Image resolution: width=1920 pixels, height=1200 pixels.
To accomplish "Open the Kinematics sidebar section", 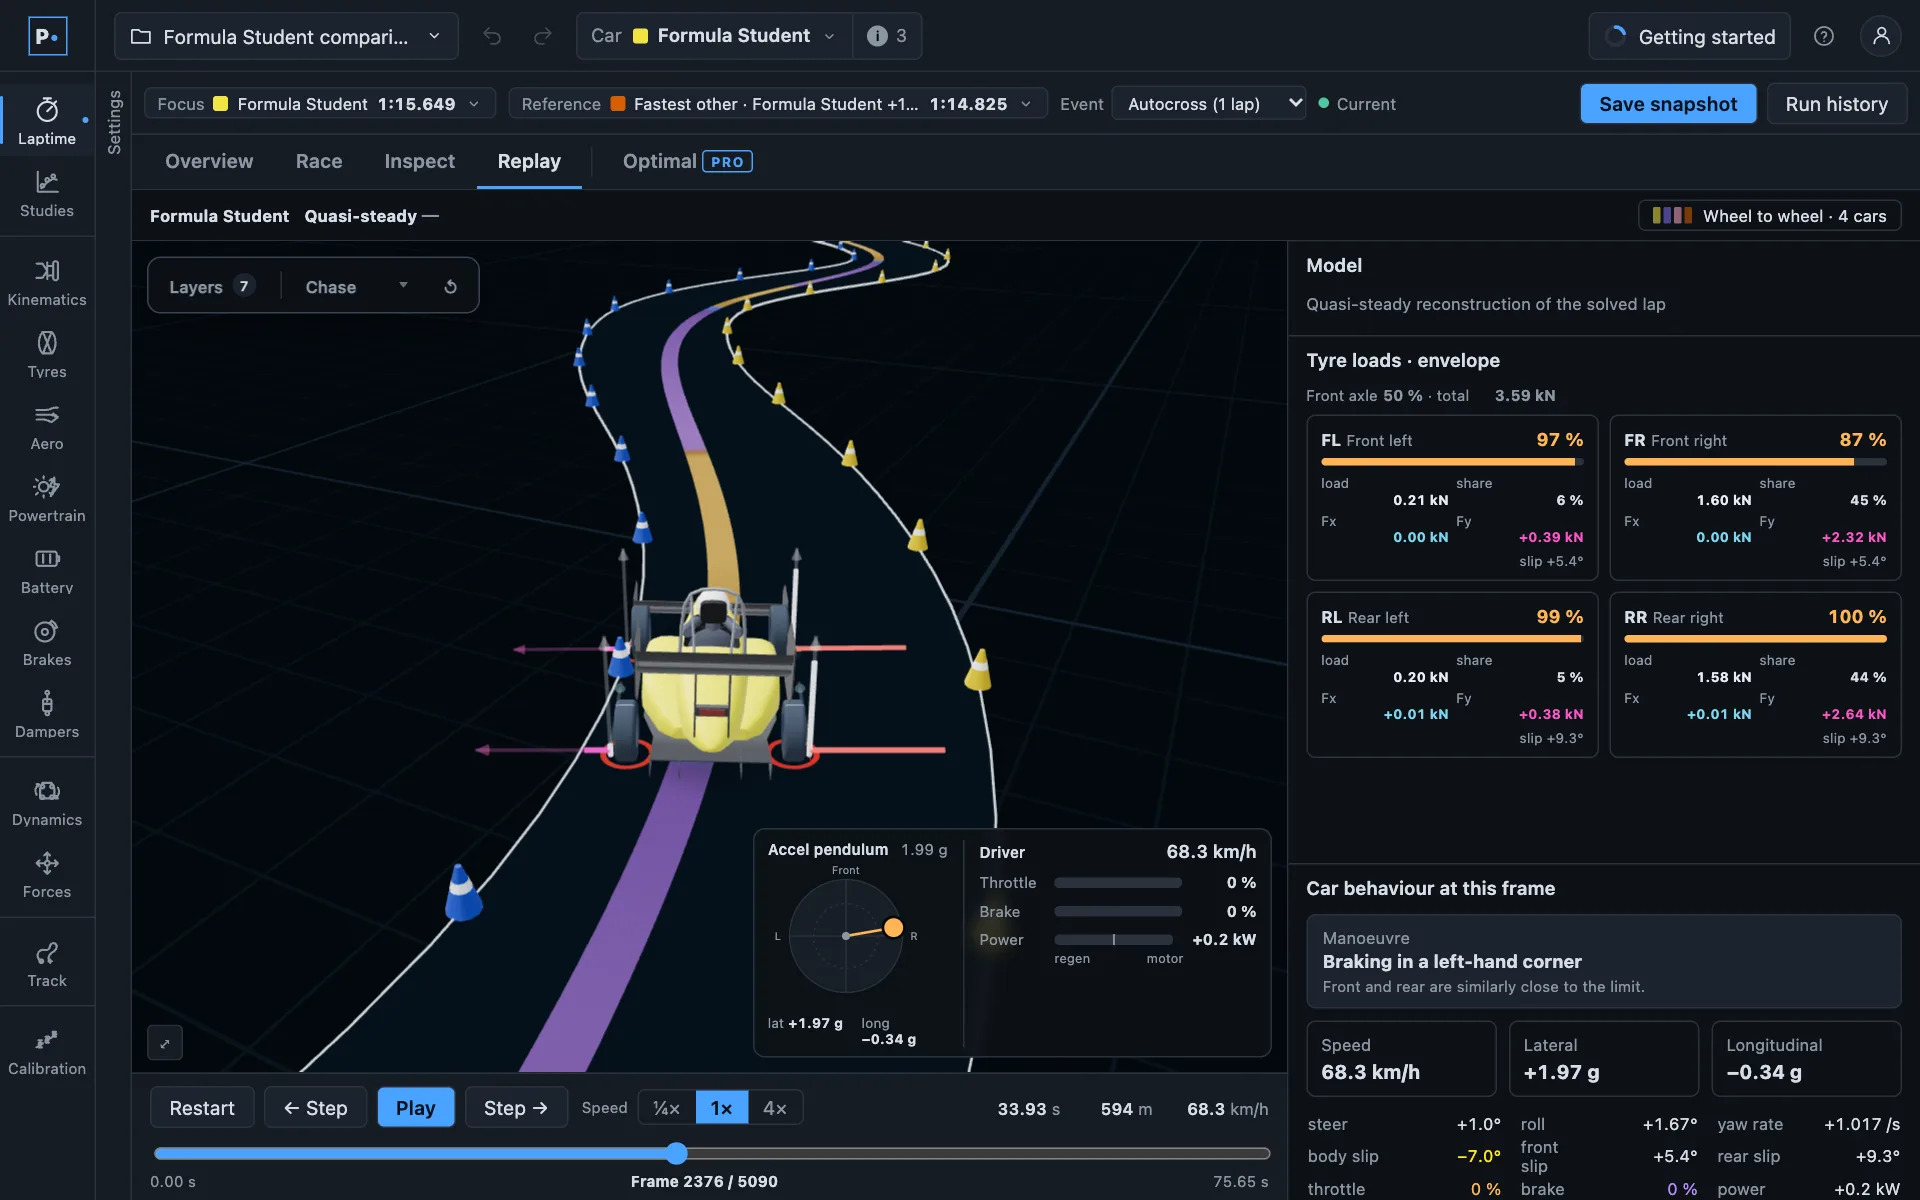I will [47, 283].
